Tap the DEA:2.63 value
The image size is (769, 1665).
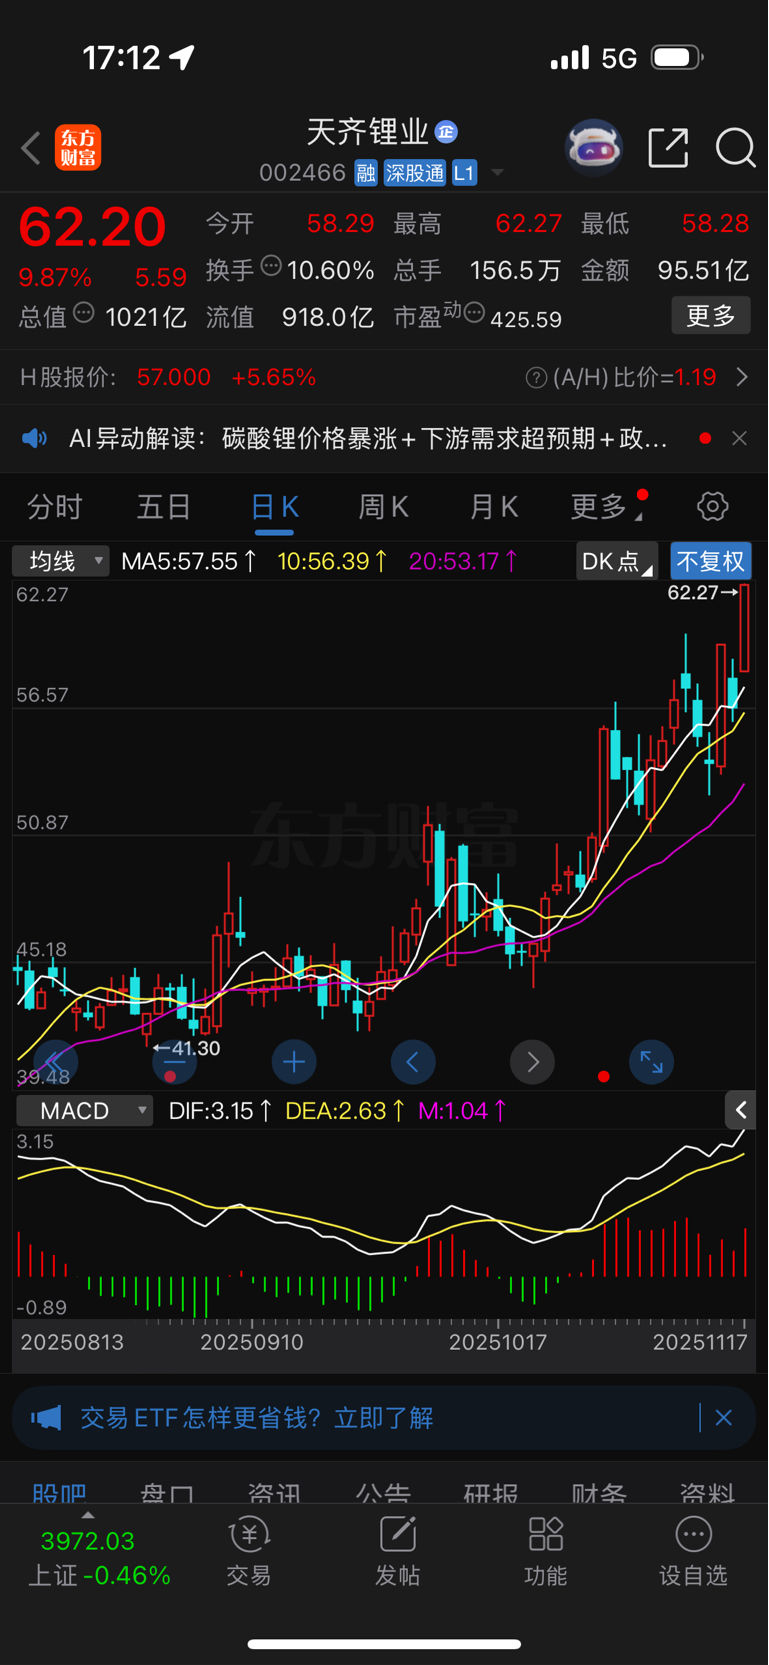(345, 1111)
